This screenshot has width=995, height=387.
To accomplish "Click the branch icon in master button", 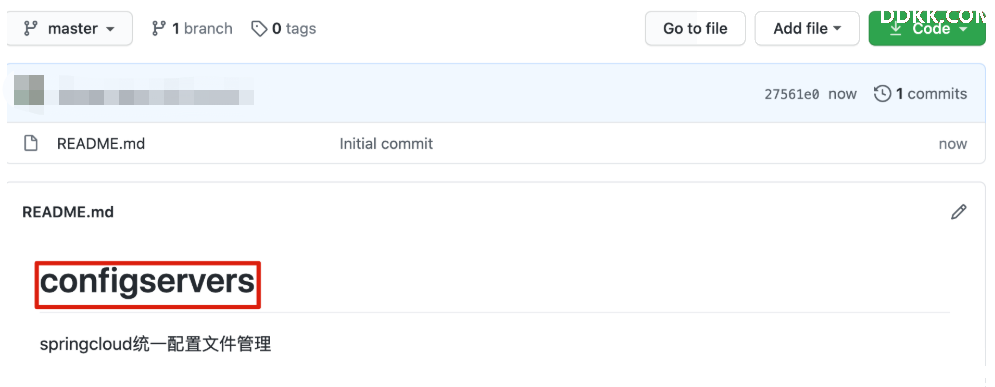I will click(30, 29).
